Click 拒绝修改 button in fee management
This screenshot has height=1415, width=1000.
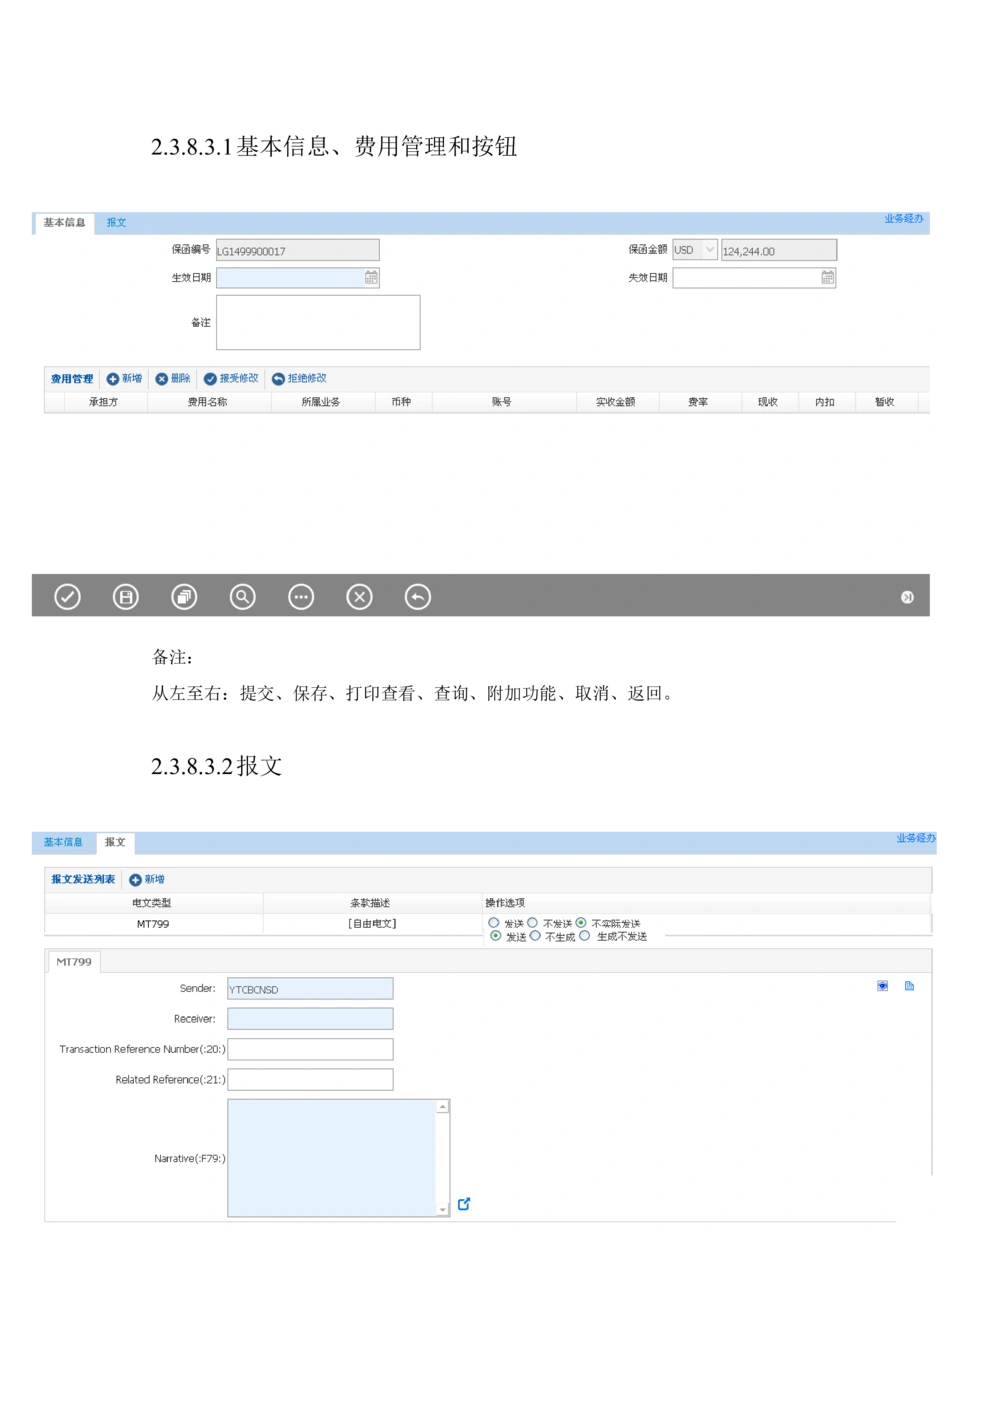299,379
